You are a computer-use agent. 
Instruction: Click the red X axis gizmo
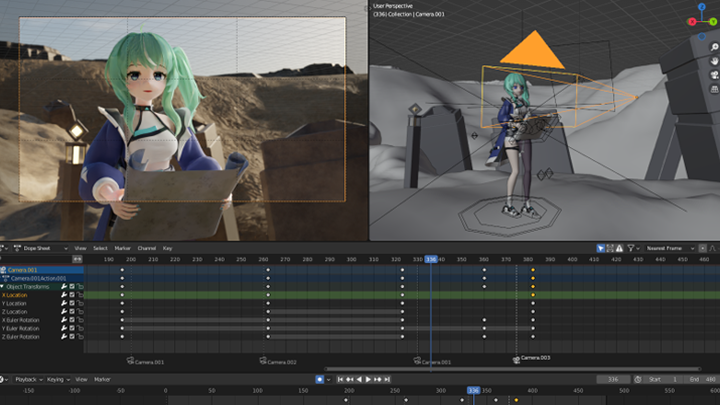[x=692, y=22]
